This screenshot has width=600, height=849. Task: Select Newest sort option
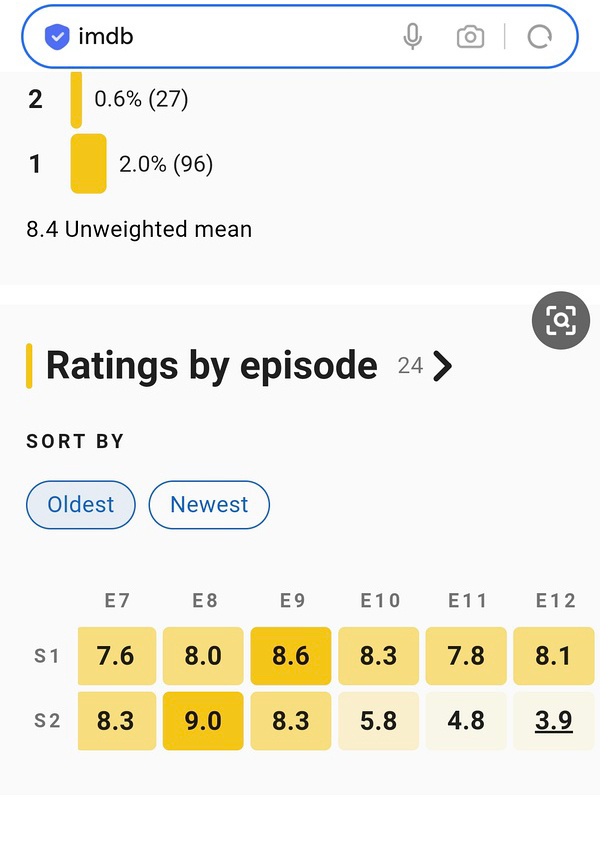(x=209, y=505)
